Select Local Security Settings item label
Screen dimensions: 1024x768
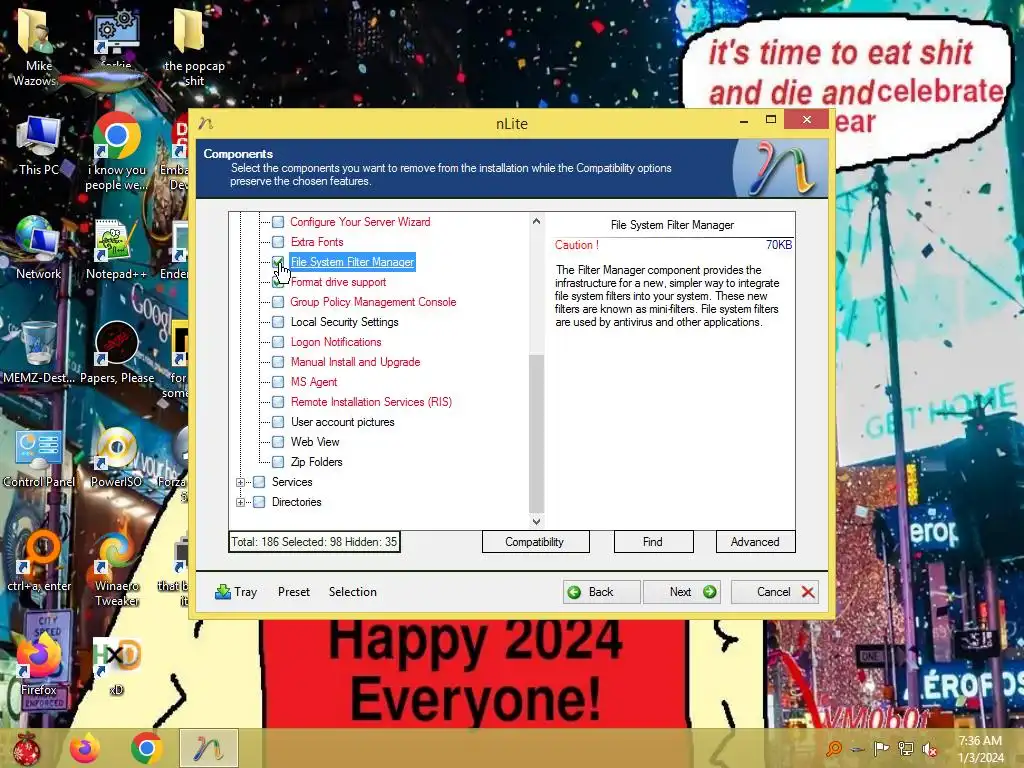tap(344, 322)
